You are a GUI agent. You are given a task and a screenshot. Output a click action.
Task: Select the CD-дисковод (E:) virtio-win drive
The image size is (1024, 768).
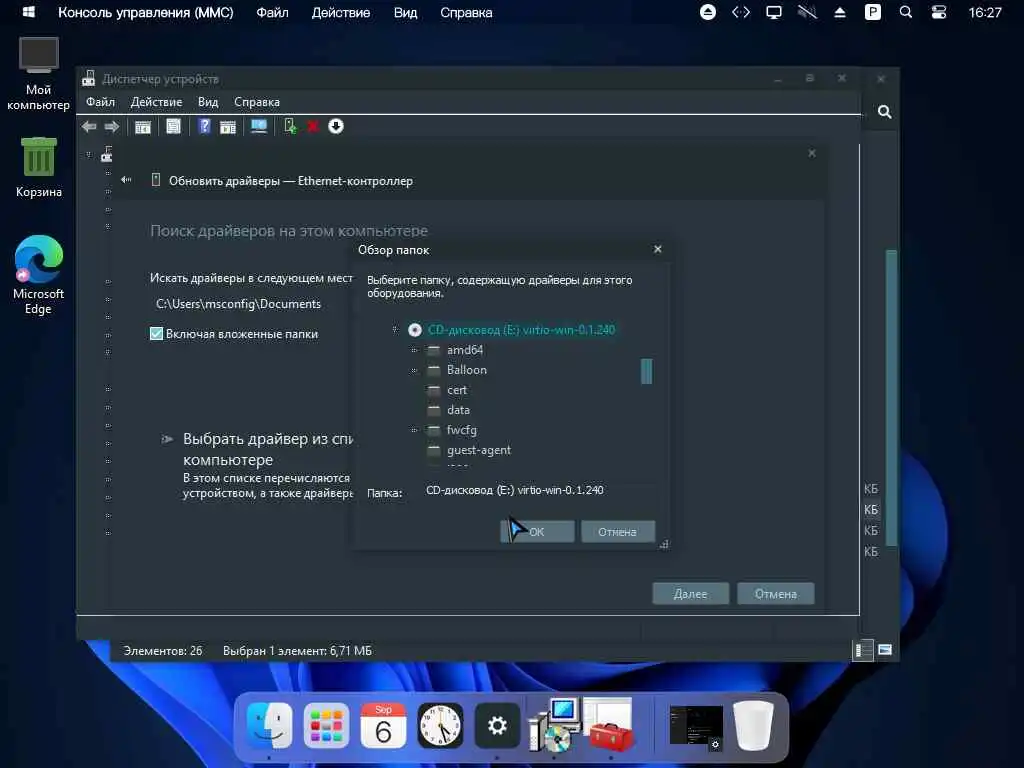(x=521, y=330)
